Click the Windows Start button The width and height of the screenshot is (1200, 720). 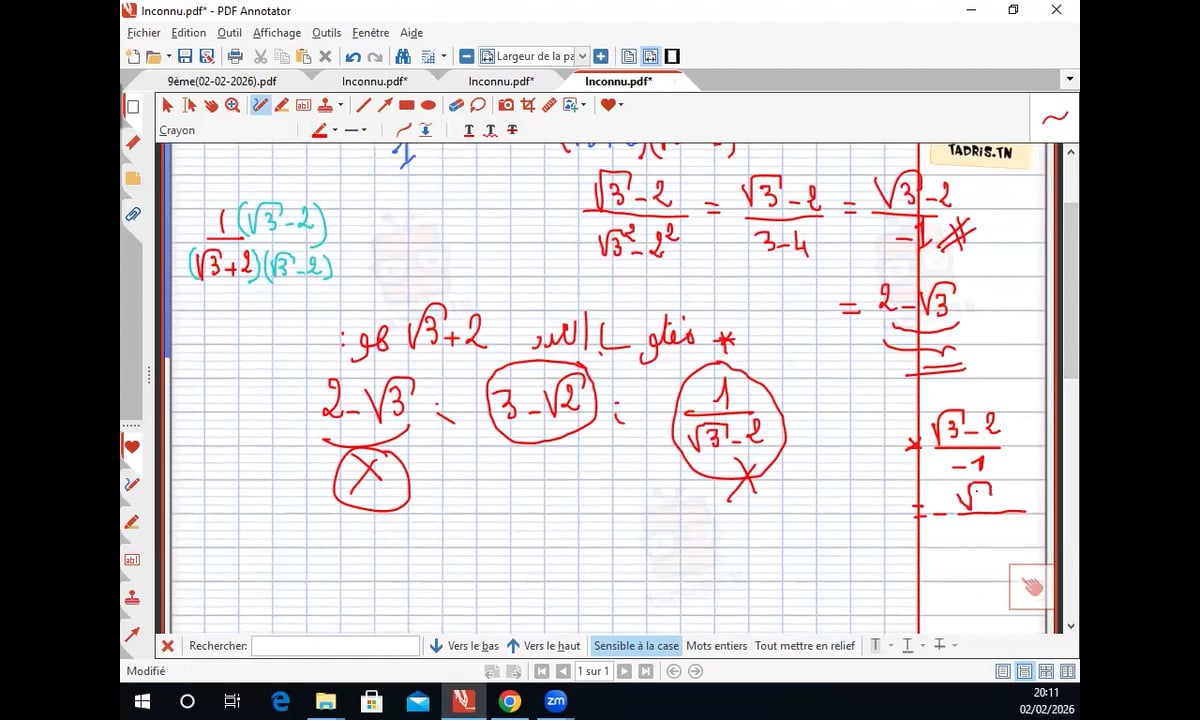click(x=142, y=701)
